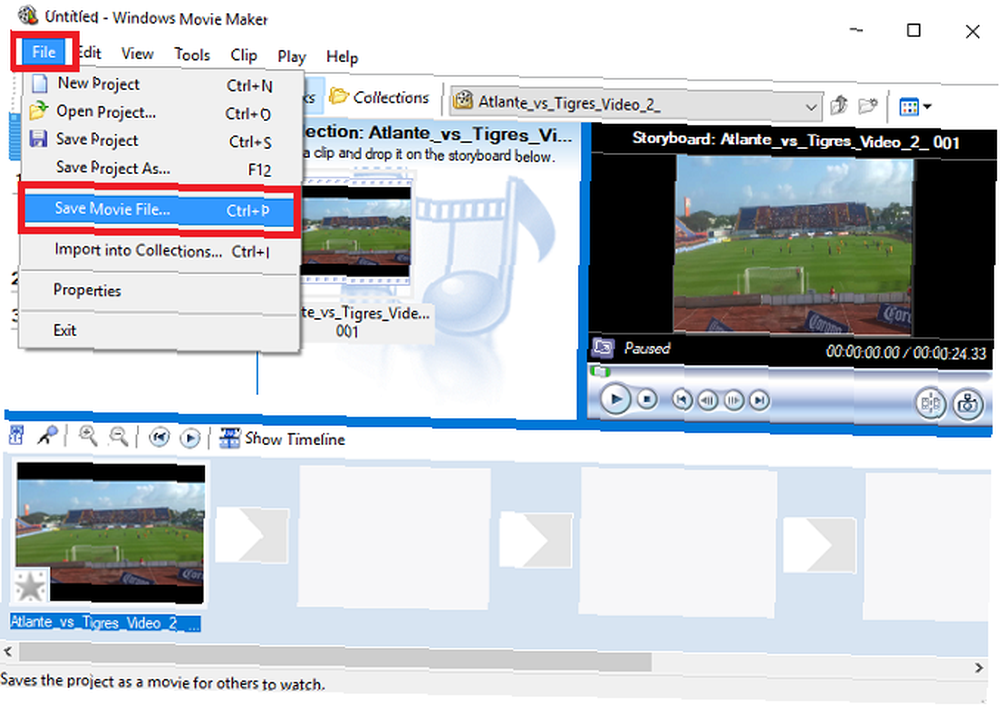This screenshot has width=1000, height=707.
Task: Minimize the Movie Maker window
Action: 857,29
